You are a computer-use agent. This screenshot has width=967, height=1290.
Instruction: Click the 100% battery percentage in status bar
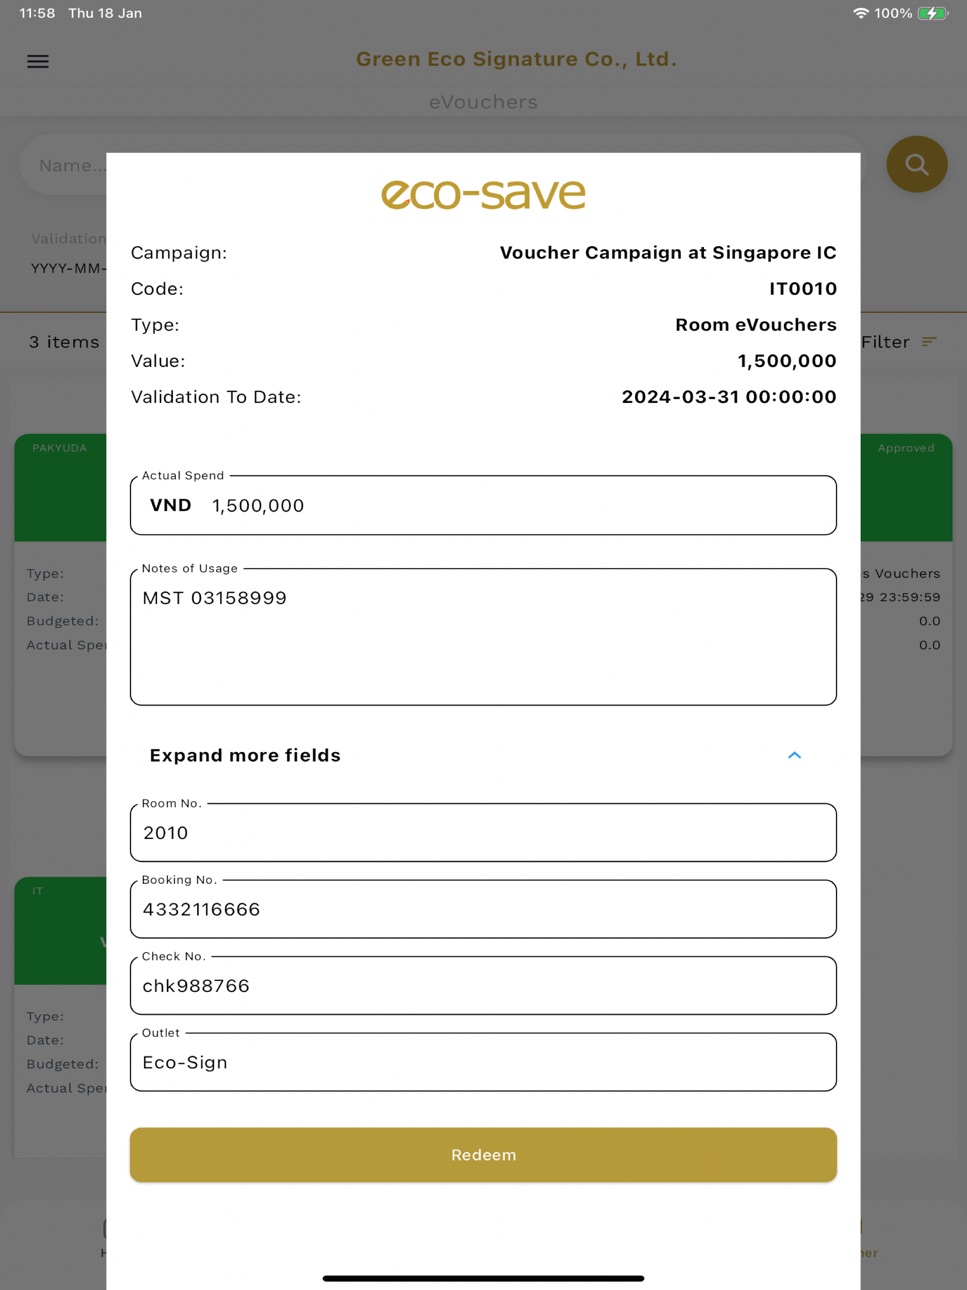click(893, 13)
